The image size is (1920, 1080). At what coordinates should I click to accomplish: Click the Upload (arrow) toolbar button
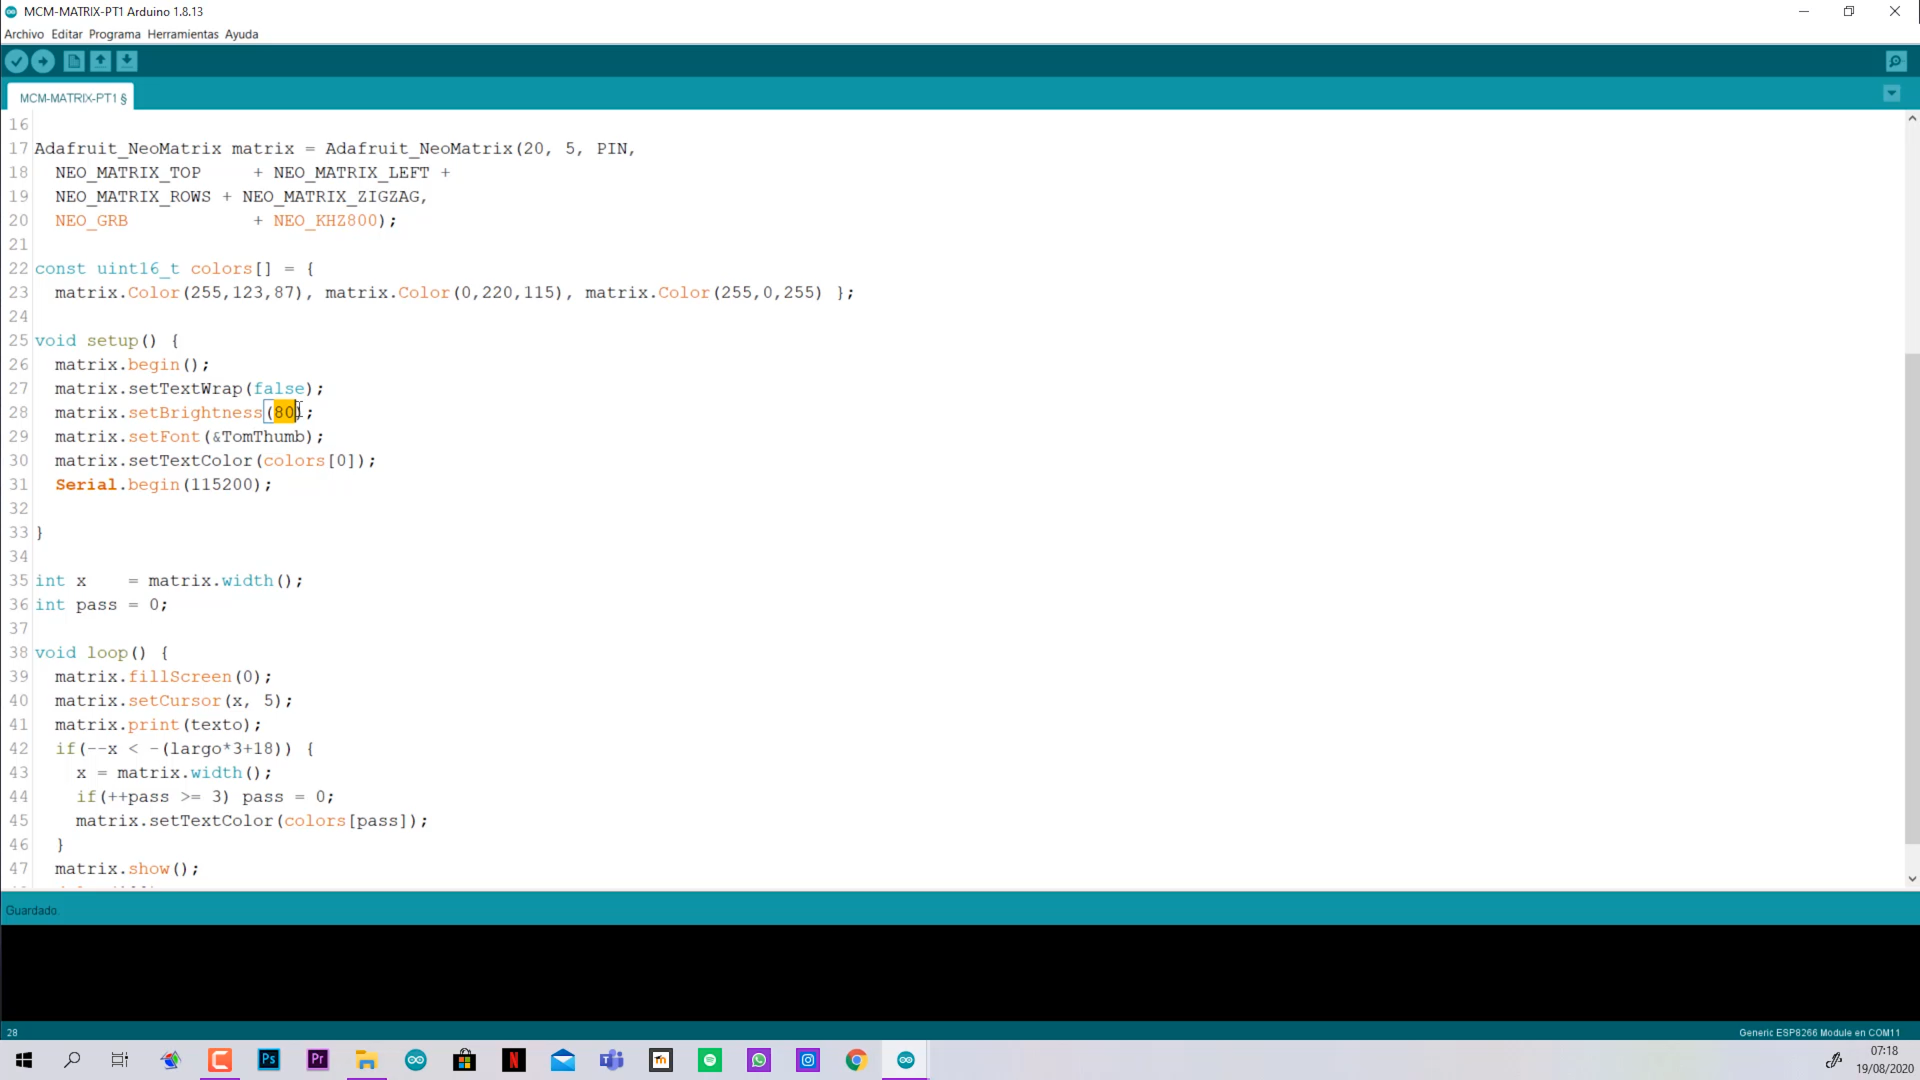(43, 62)
